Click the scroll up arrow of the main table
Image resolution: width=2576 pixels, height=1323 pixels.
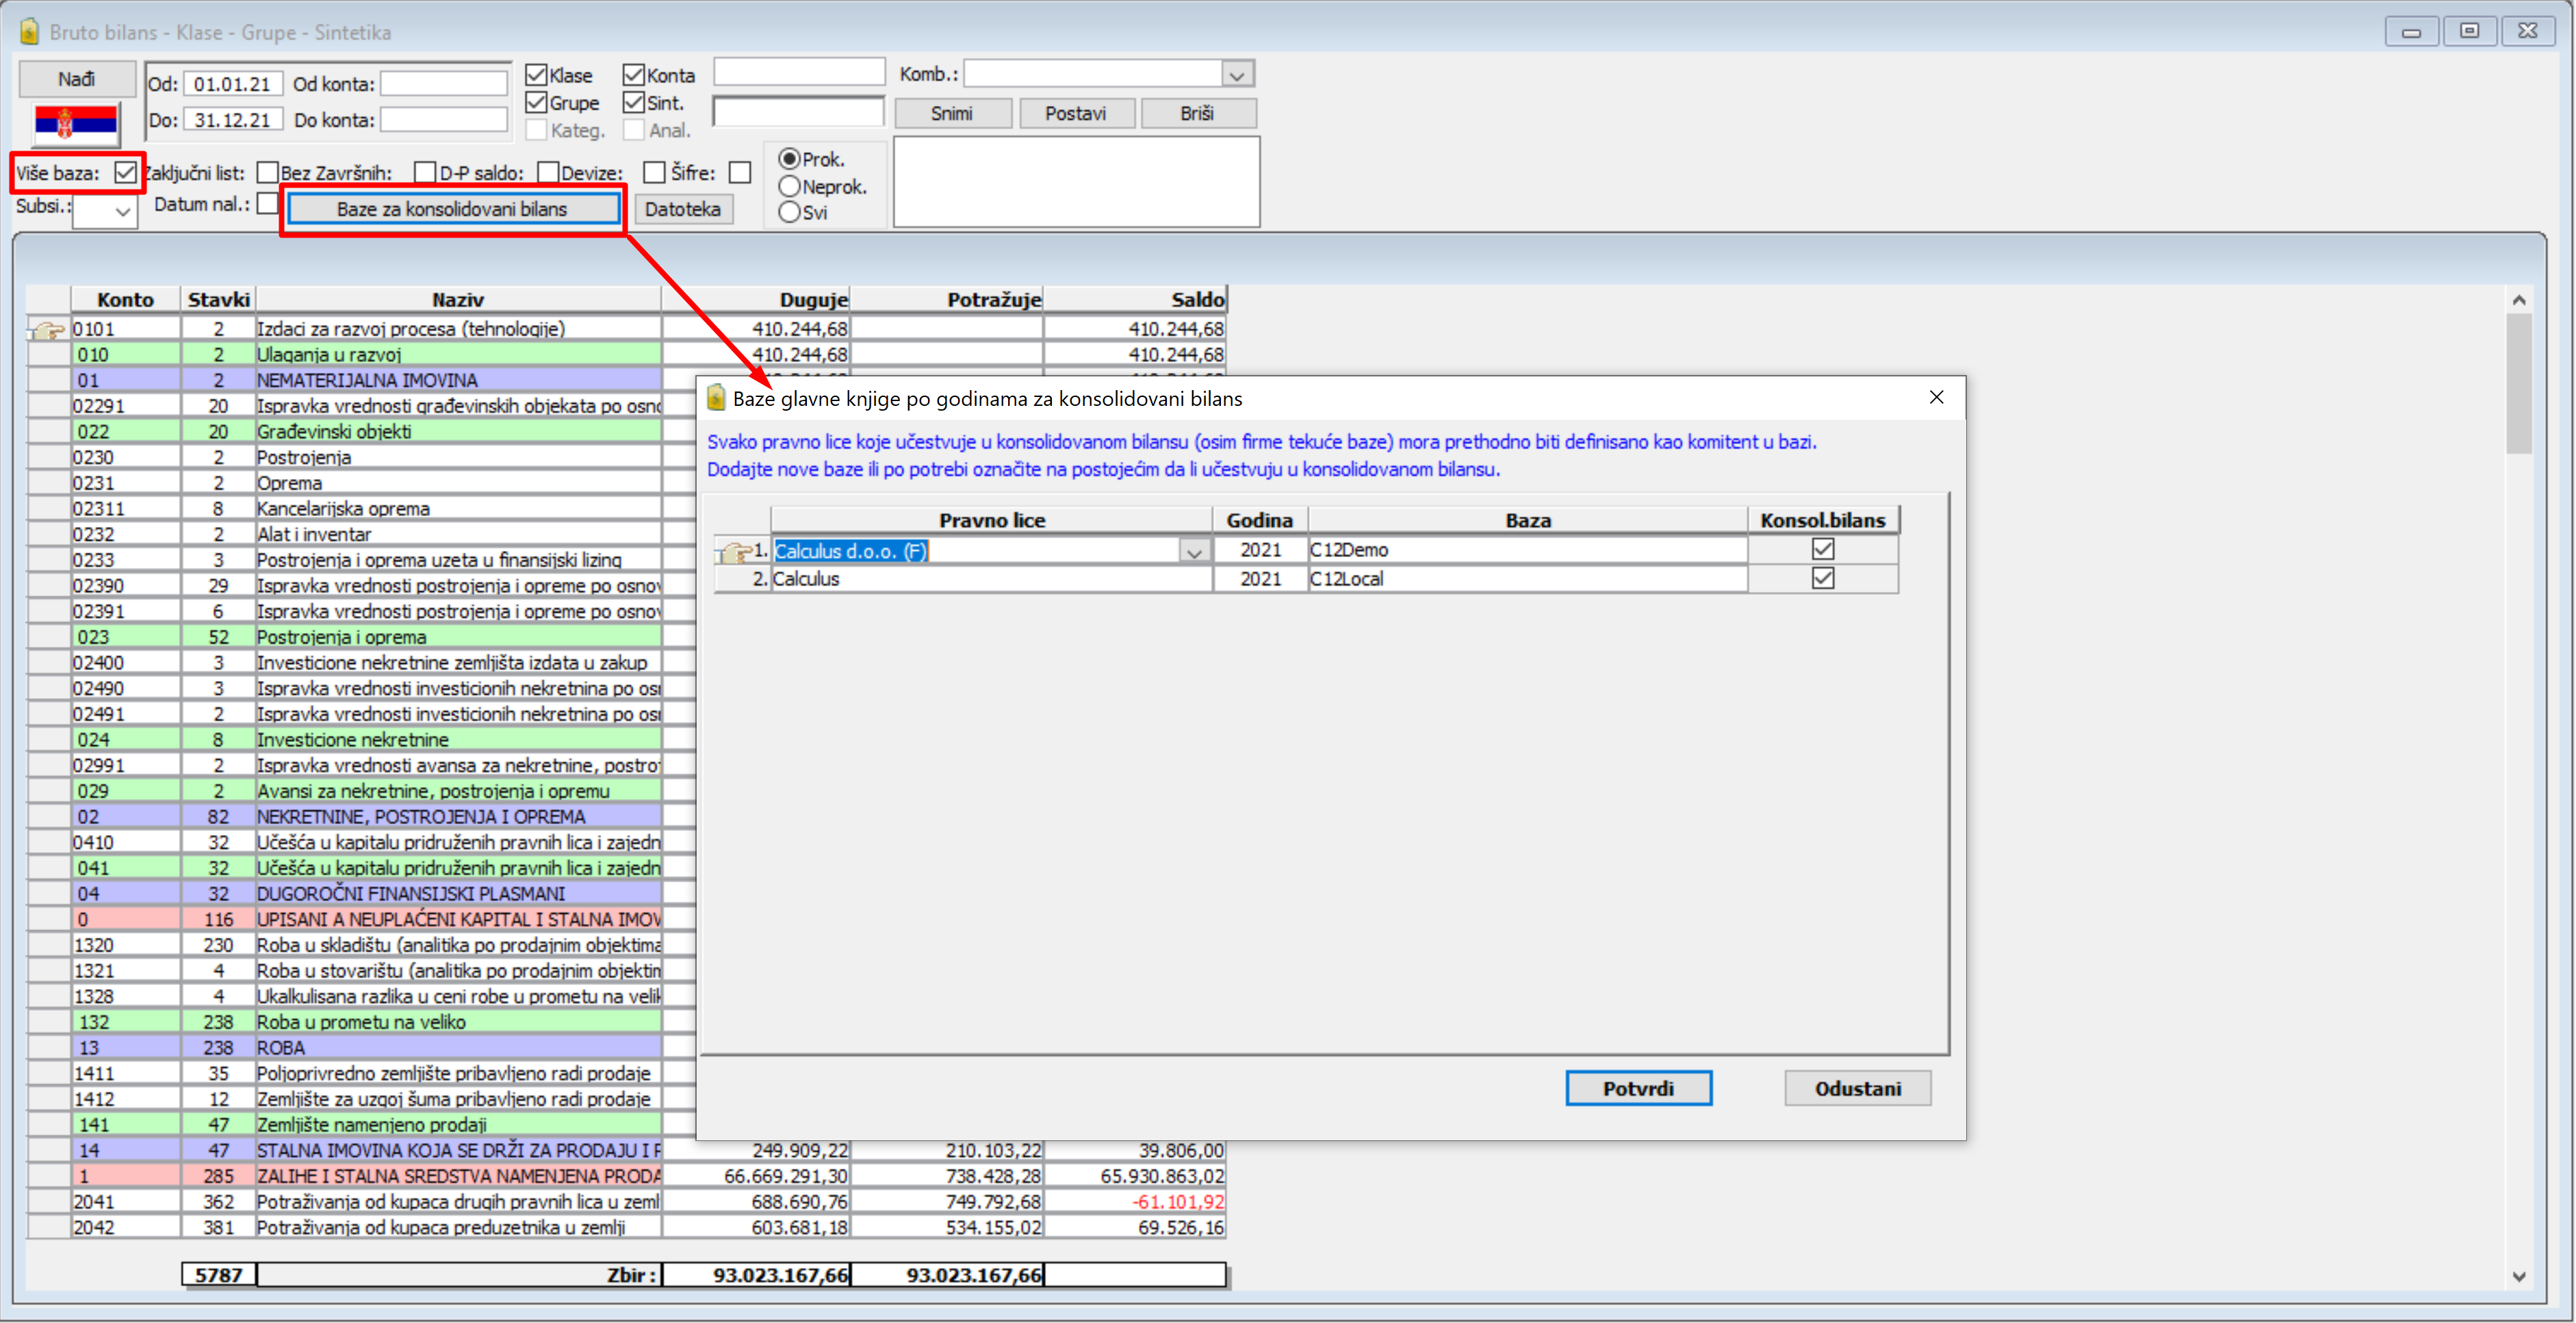(x=2518, y=300)
